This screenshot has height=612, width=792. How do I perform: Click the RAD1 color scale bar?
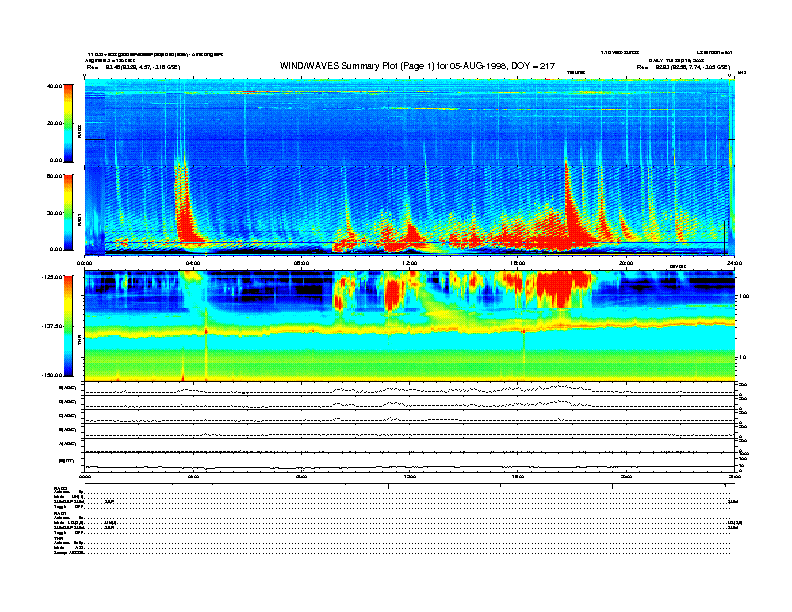tap(68, 213)
